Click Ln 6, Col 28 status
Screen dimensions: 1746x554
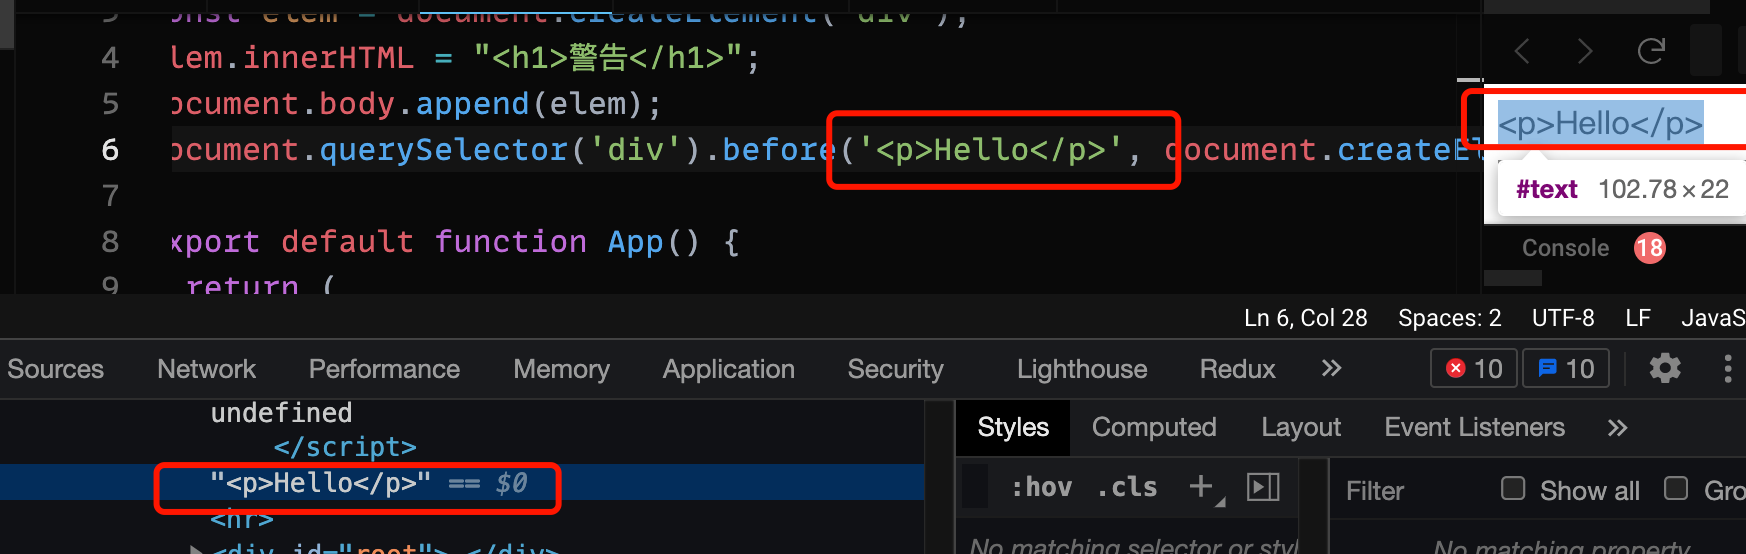point(1305,318)
